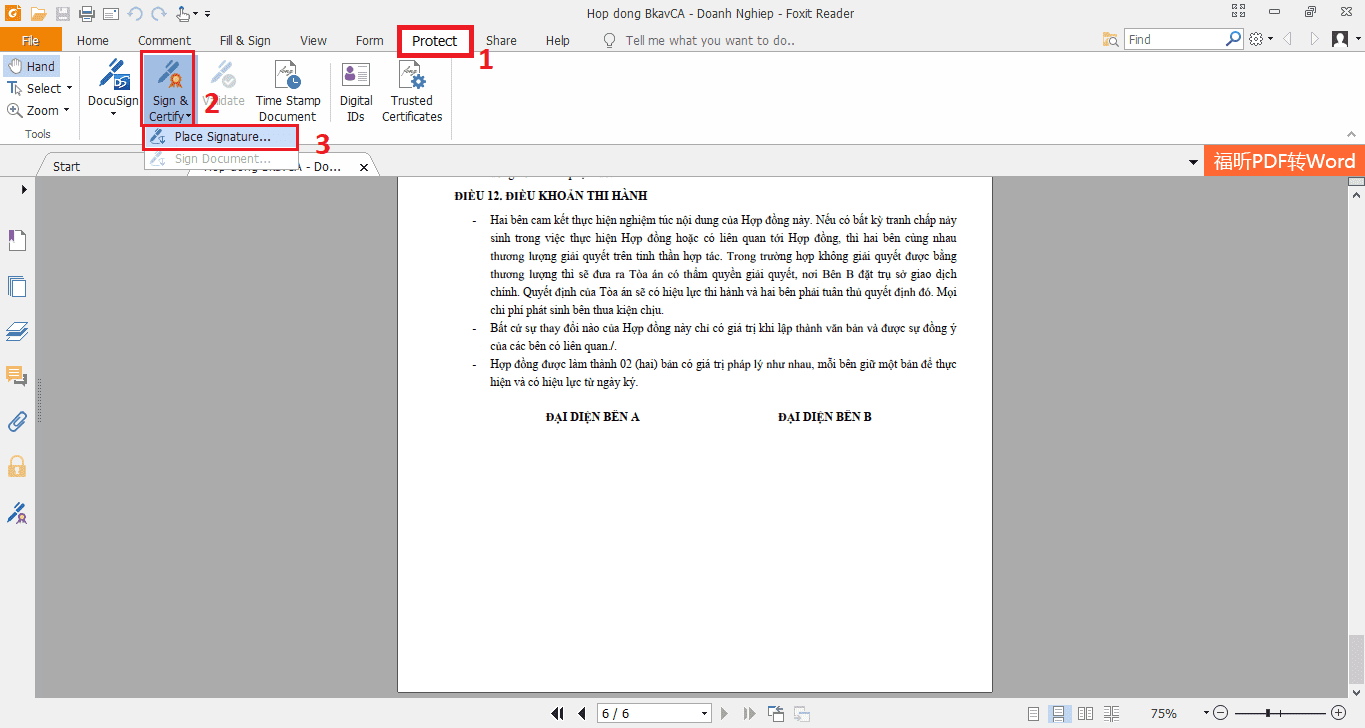Open Time Stamp Document tool
Image resolution: width=1365 pixels, height=728 pixels.
click(287, 90)
